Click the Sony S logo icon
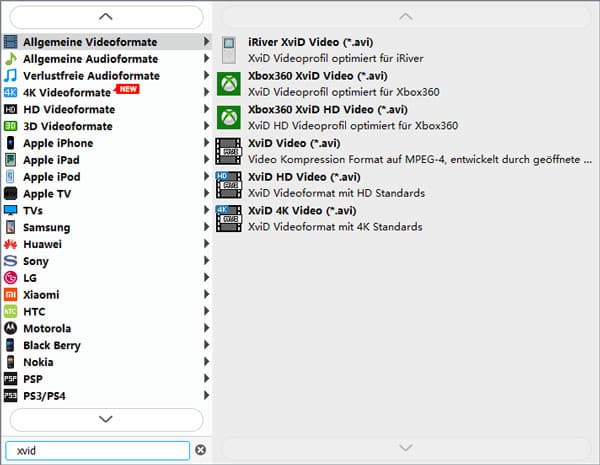600x465 pixels. (10, 261)
